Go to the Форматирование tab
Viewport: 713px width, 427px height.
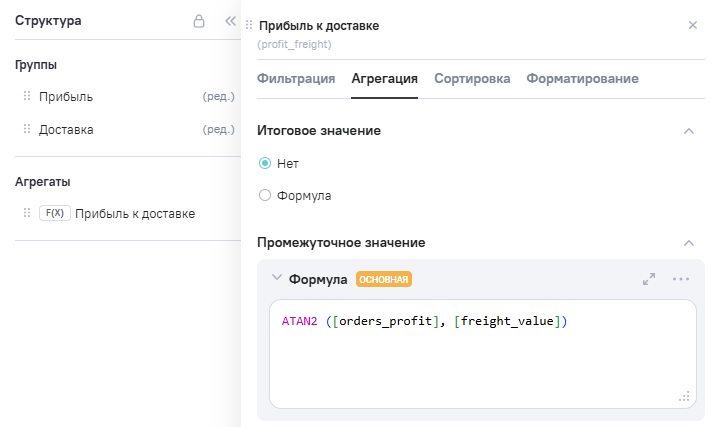point(582,79)
